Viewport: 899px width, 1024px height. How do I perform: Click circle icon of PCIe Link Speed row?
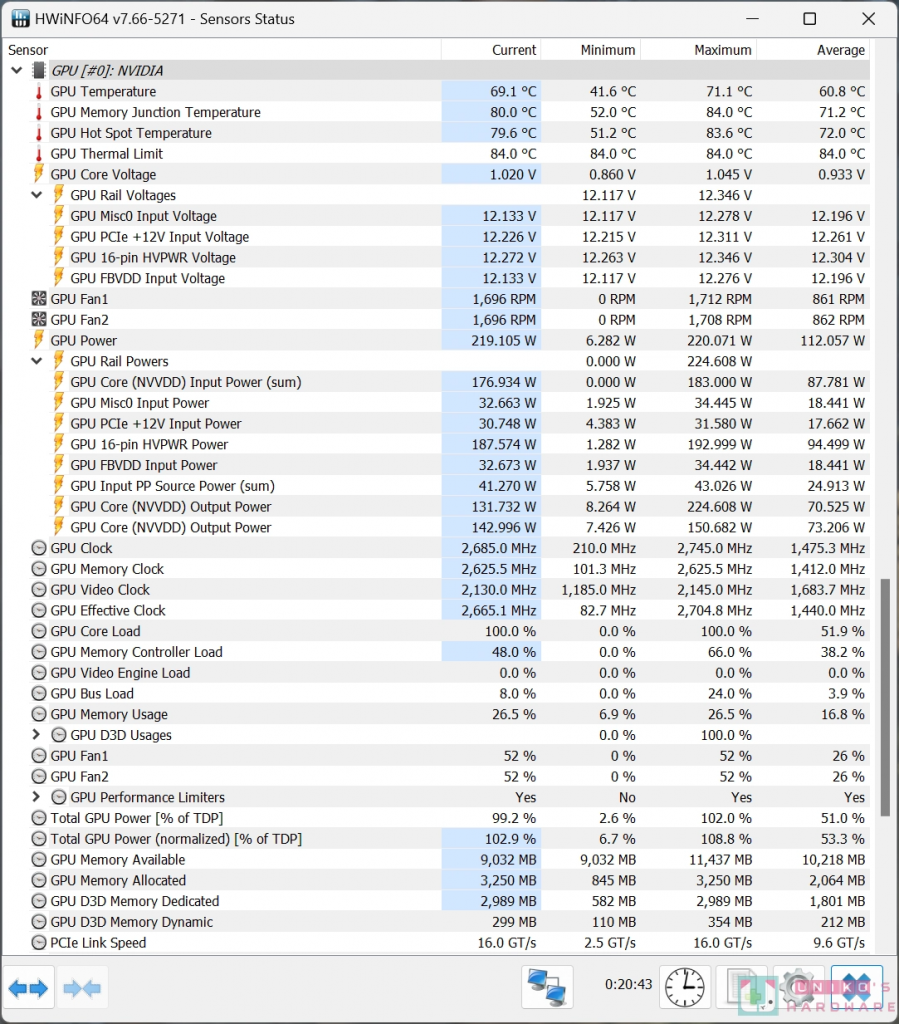tap(39, 943)
